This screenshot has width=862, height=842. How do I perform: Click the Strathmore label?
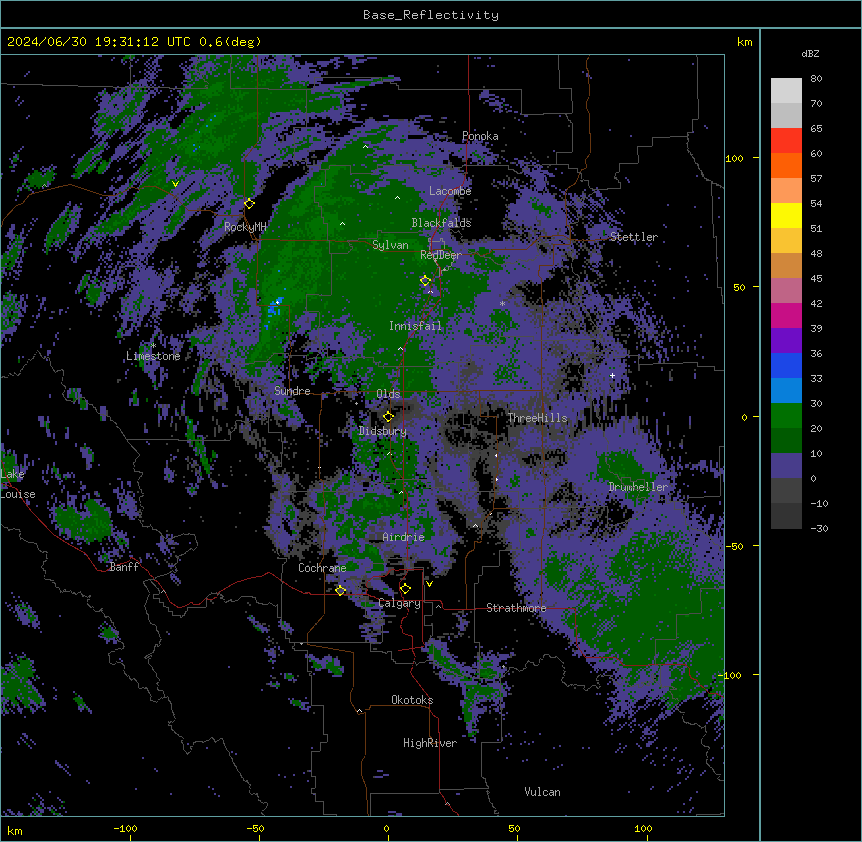tap(516, 608)
